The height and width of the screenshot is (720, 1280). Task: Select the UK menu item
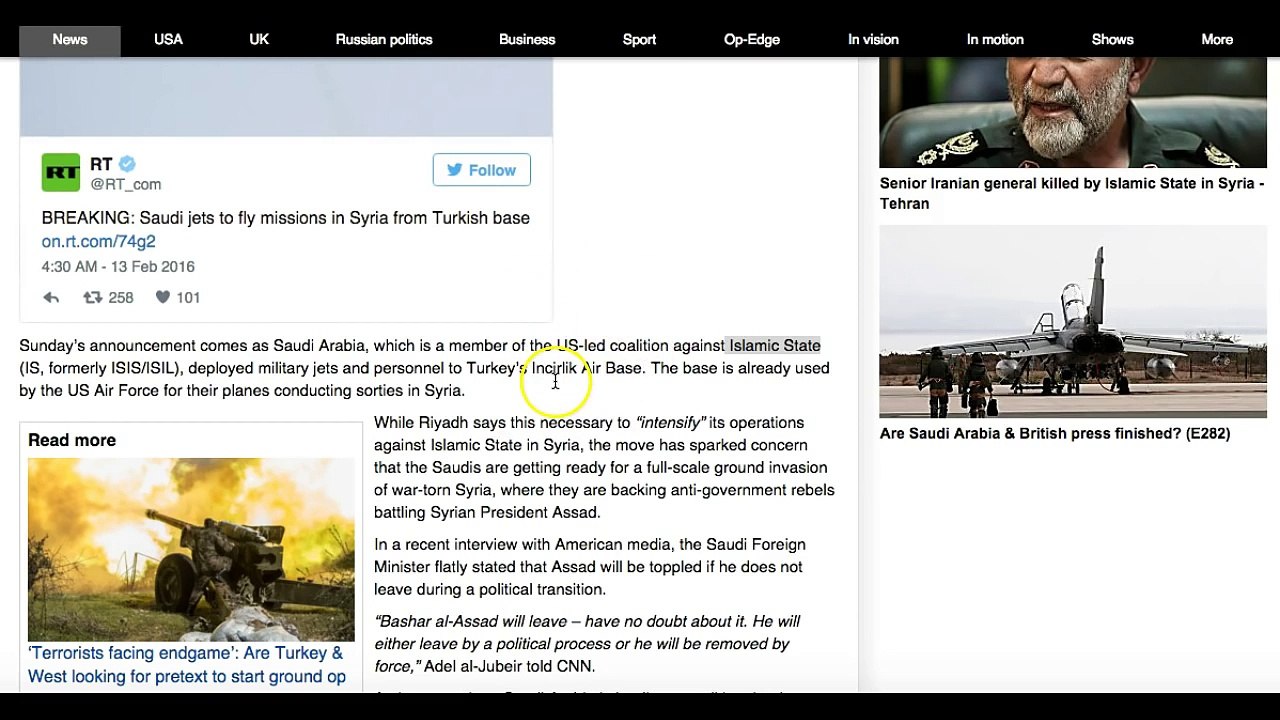pos(259,39)
